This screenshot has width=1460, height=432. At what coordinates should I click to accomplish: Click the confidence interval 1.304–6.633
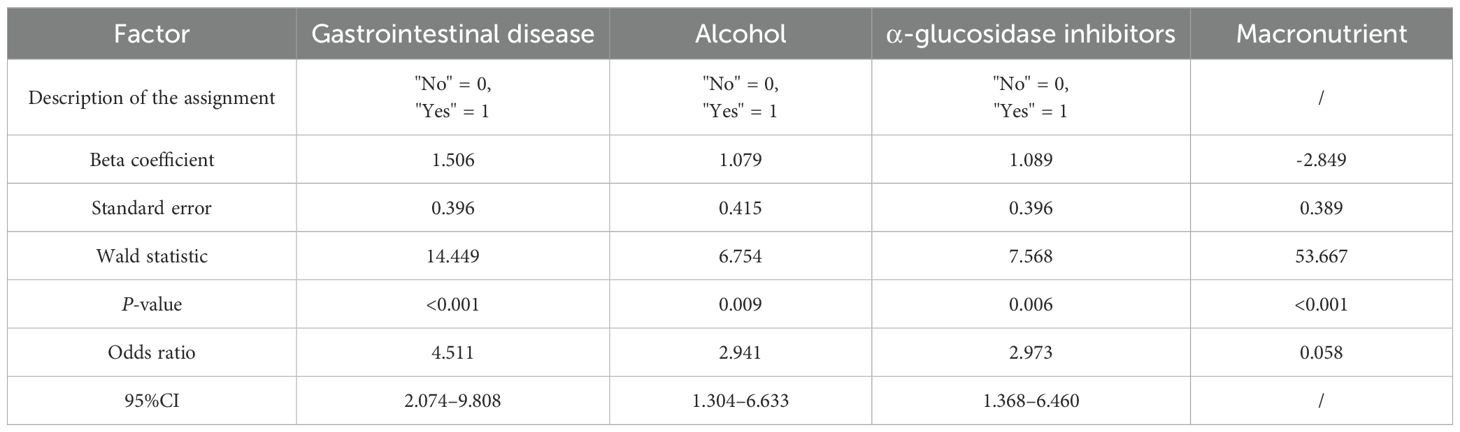pyautogui.click(x=741, y=402)
